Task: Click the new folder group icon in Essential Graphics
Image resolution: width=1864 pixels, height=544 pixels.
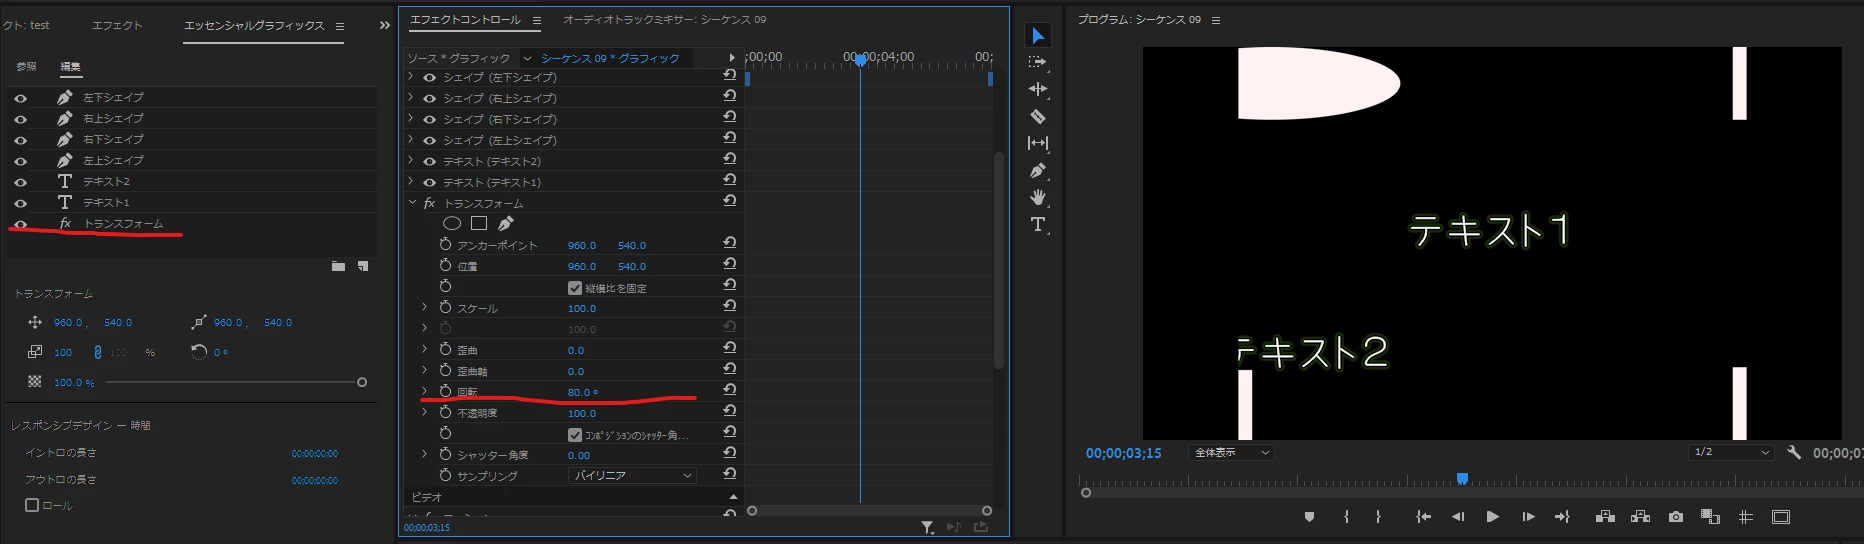Action: (x=338, y=266)
